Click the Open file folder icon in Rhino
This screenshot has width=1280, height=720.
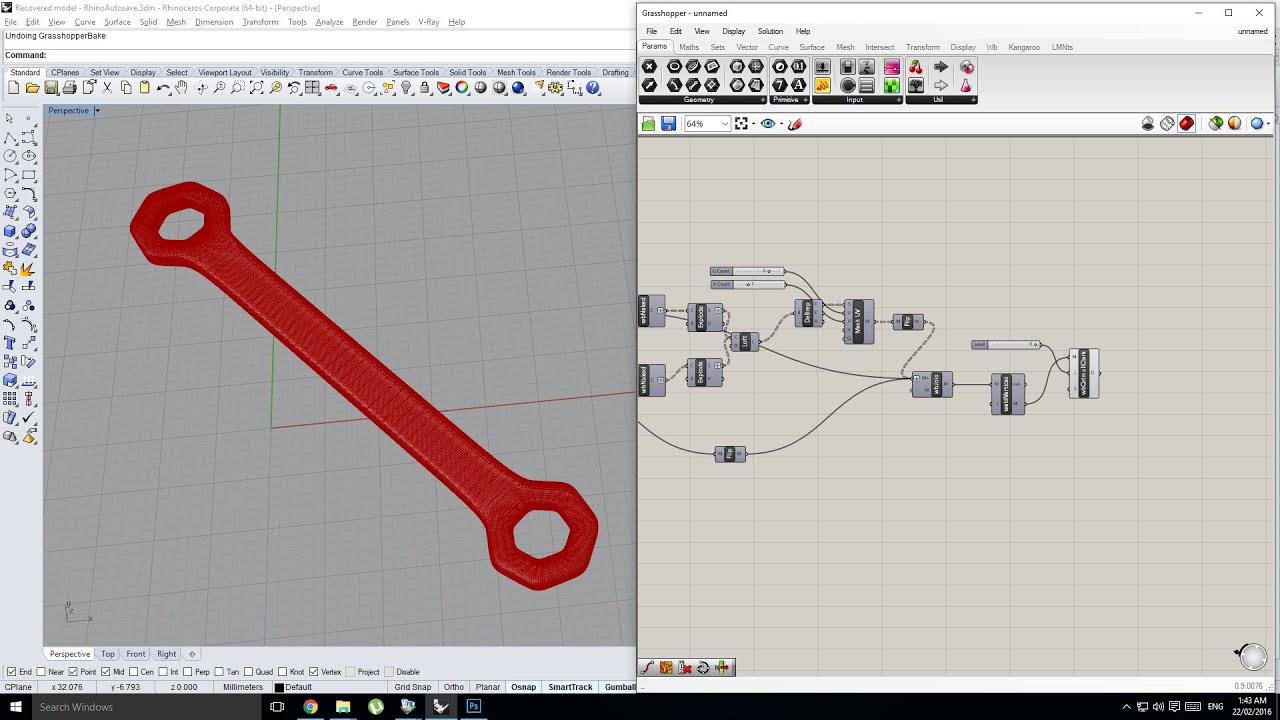(x=32, y=88)
